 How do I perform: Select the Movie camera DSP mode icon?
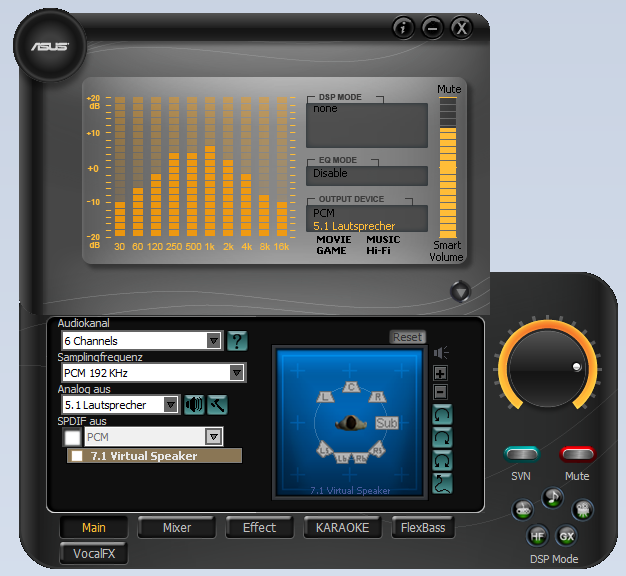(583, 510)
